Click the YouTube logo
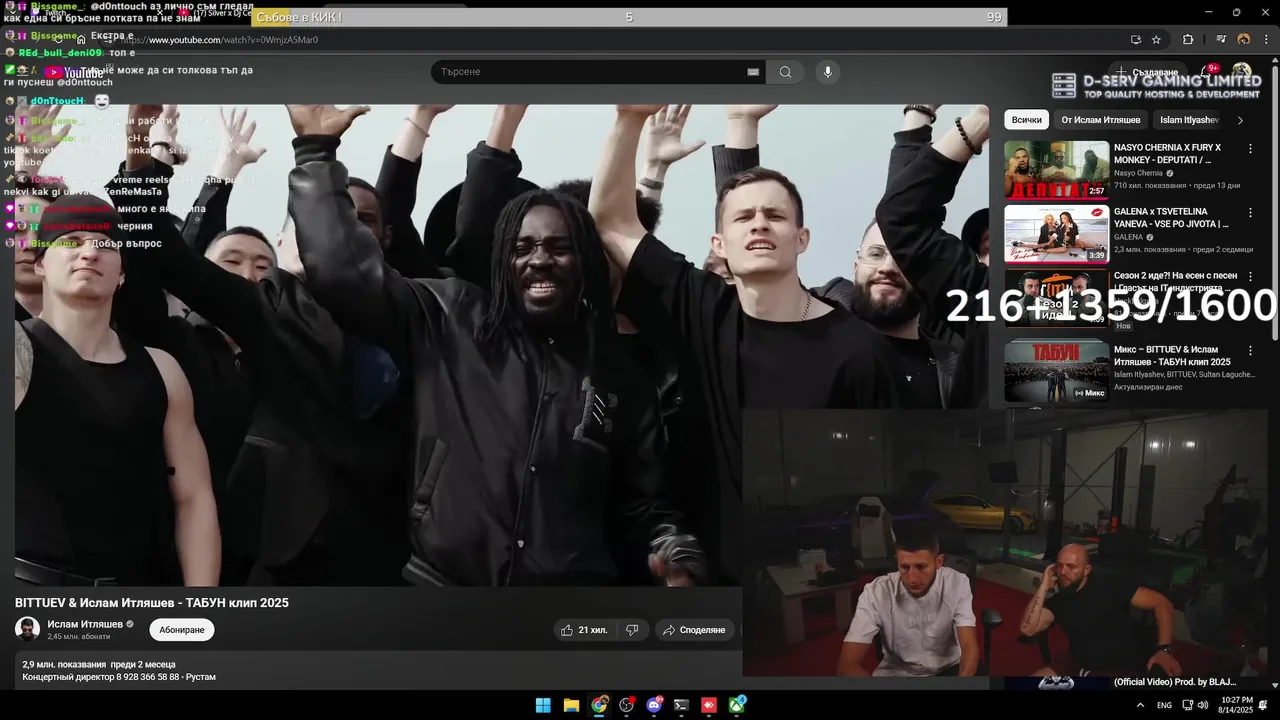The height and width of the screenshot is (720, 1280). pos(74,72)
